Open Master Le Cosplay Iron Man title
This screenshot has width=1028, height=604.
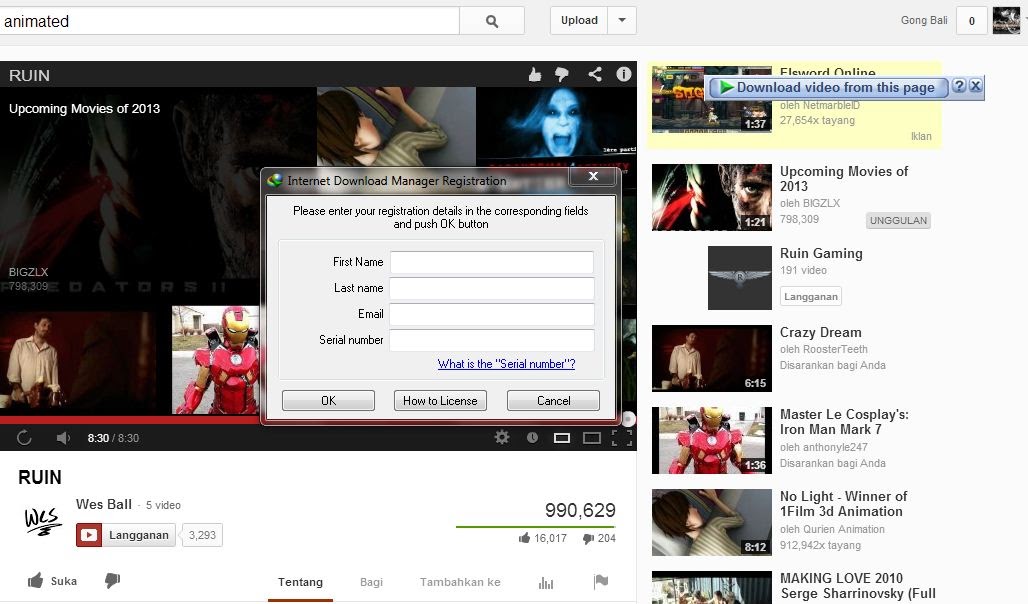coord(844,422)
